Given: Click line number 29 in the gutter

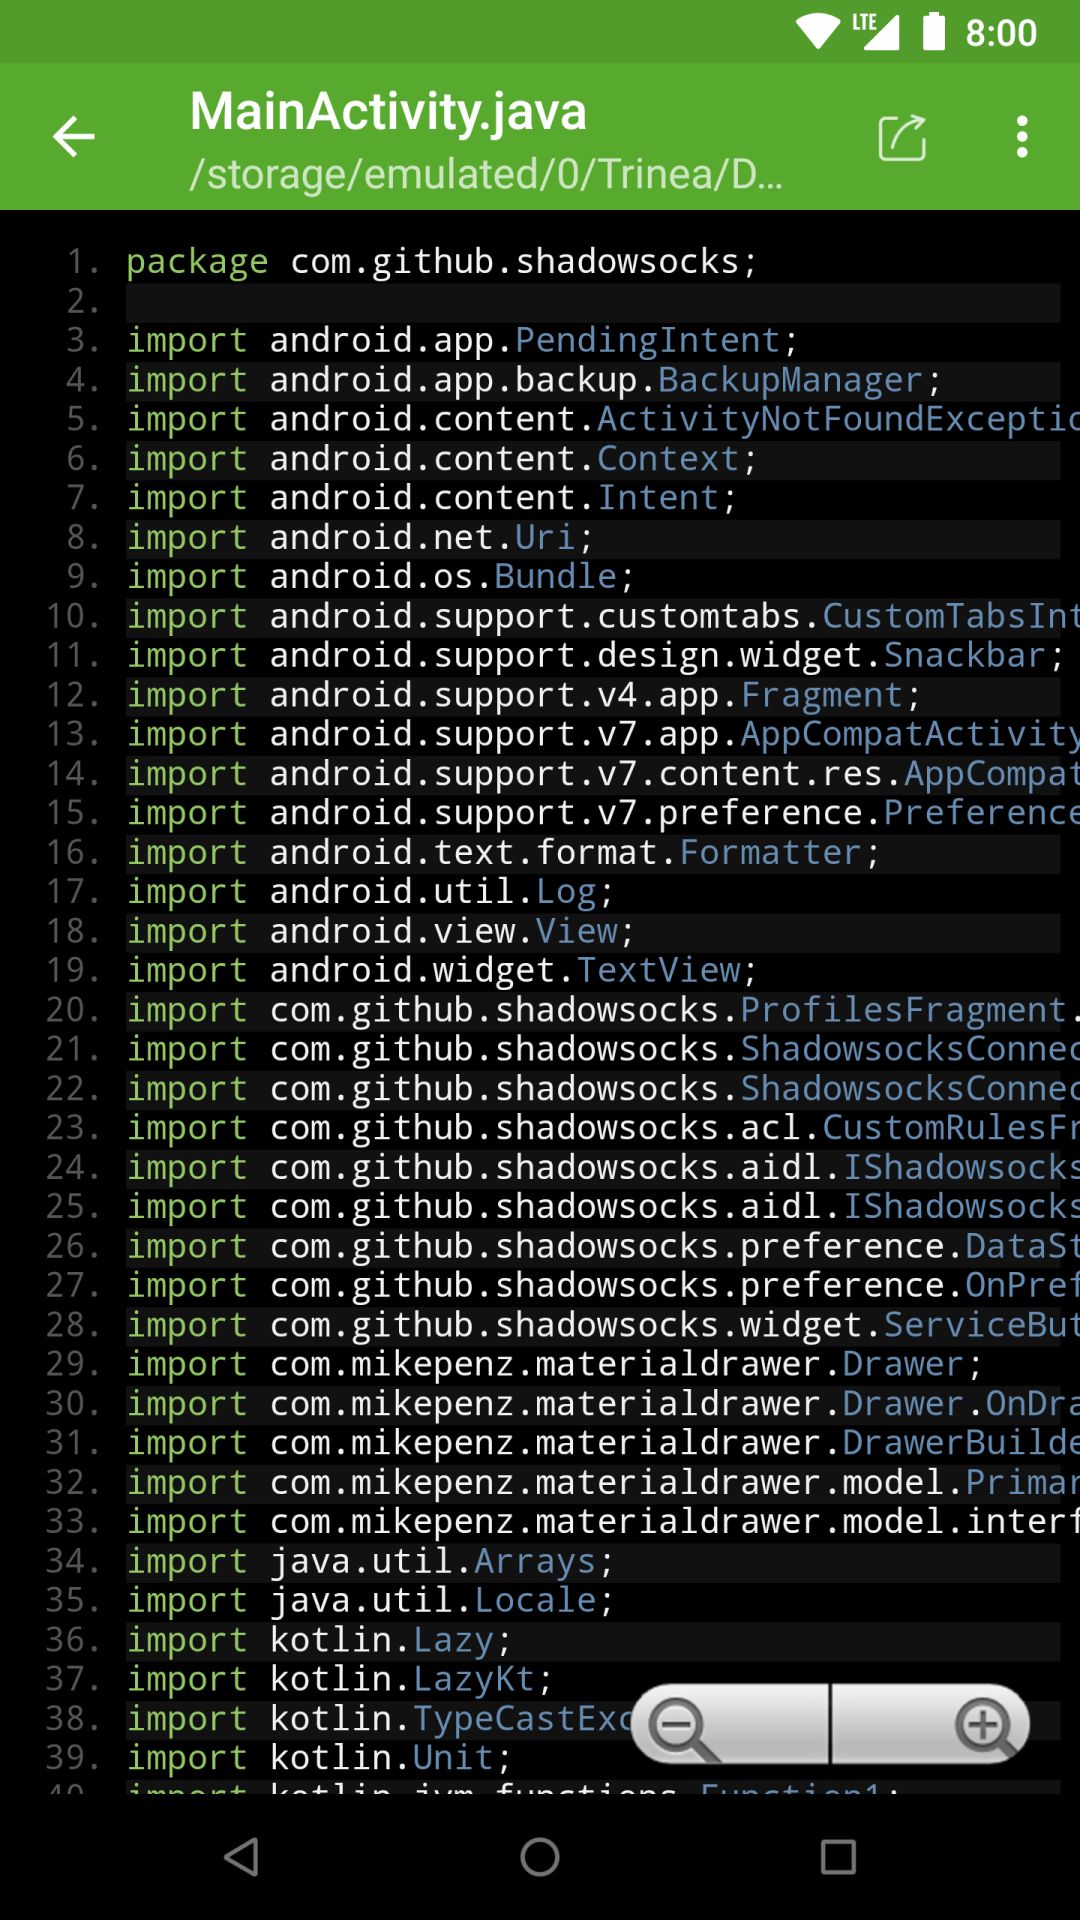Looking at the screenshot, I should point(73,1365).
